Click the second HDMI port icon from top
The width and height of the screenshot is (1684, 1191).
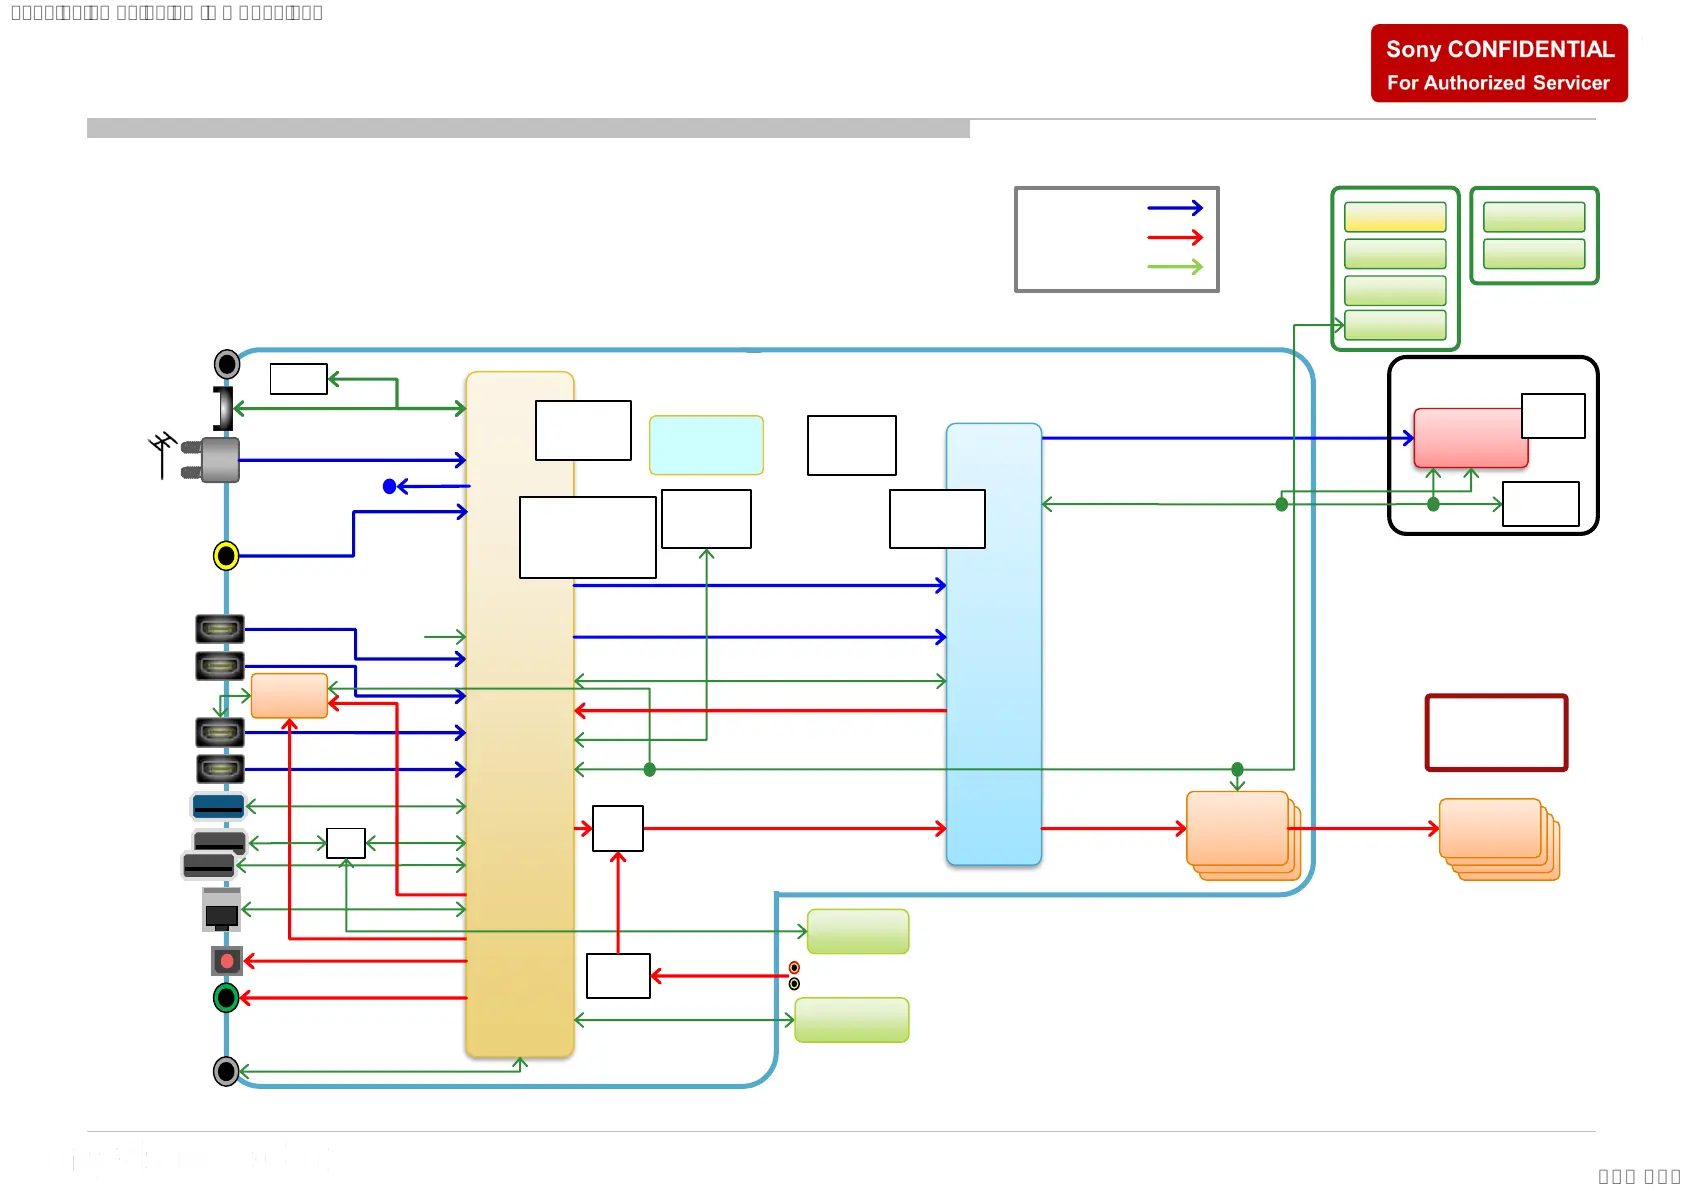click(220, 666)
